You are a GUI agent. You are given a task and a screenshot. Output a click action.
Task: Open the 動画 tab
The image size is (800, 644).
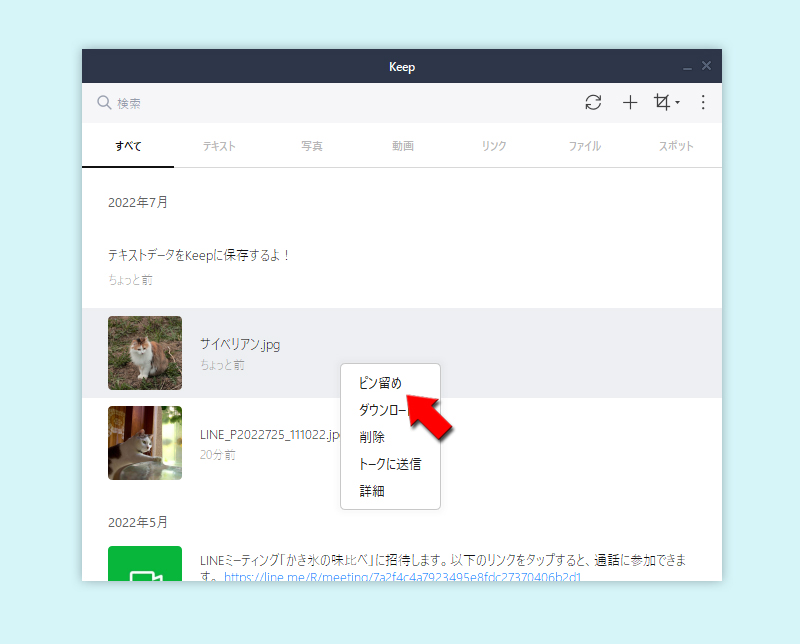pos(402,144)
